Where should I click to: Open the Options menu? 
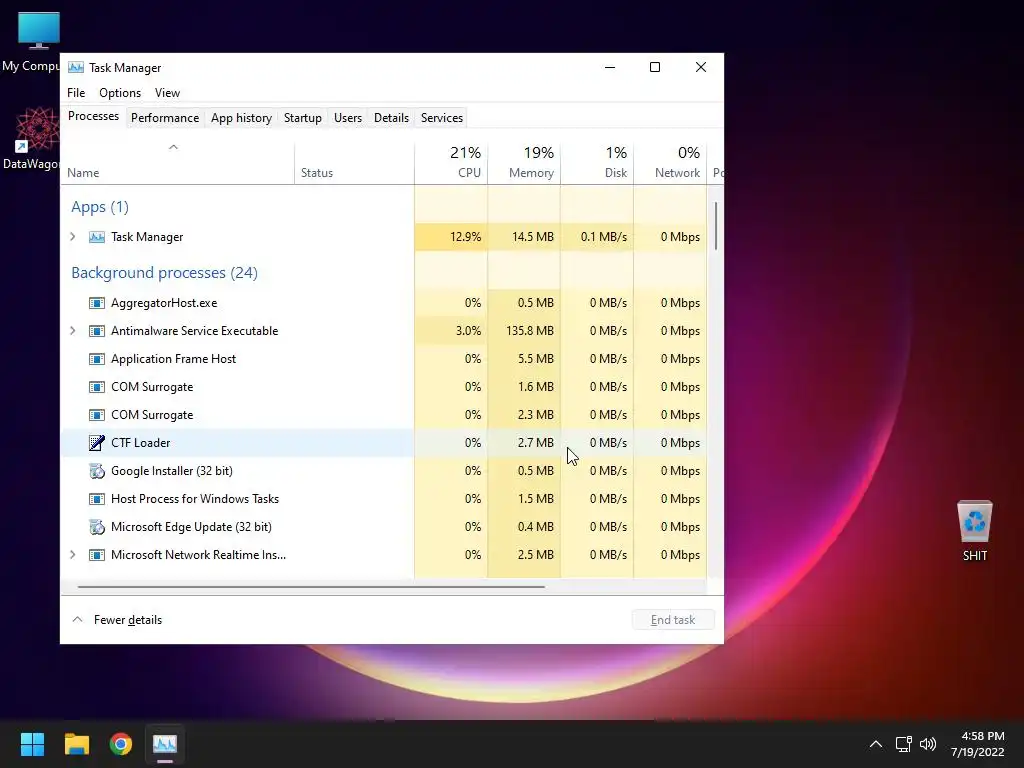pyautogui.click(x=120, y=93)
